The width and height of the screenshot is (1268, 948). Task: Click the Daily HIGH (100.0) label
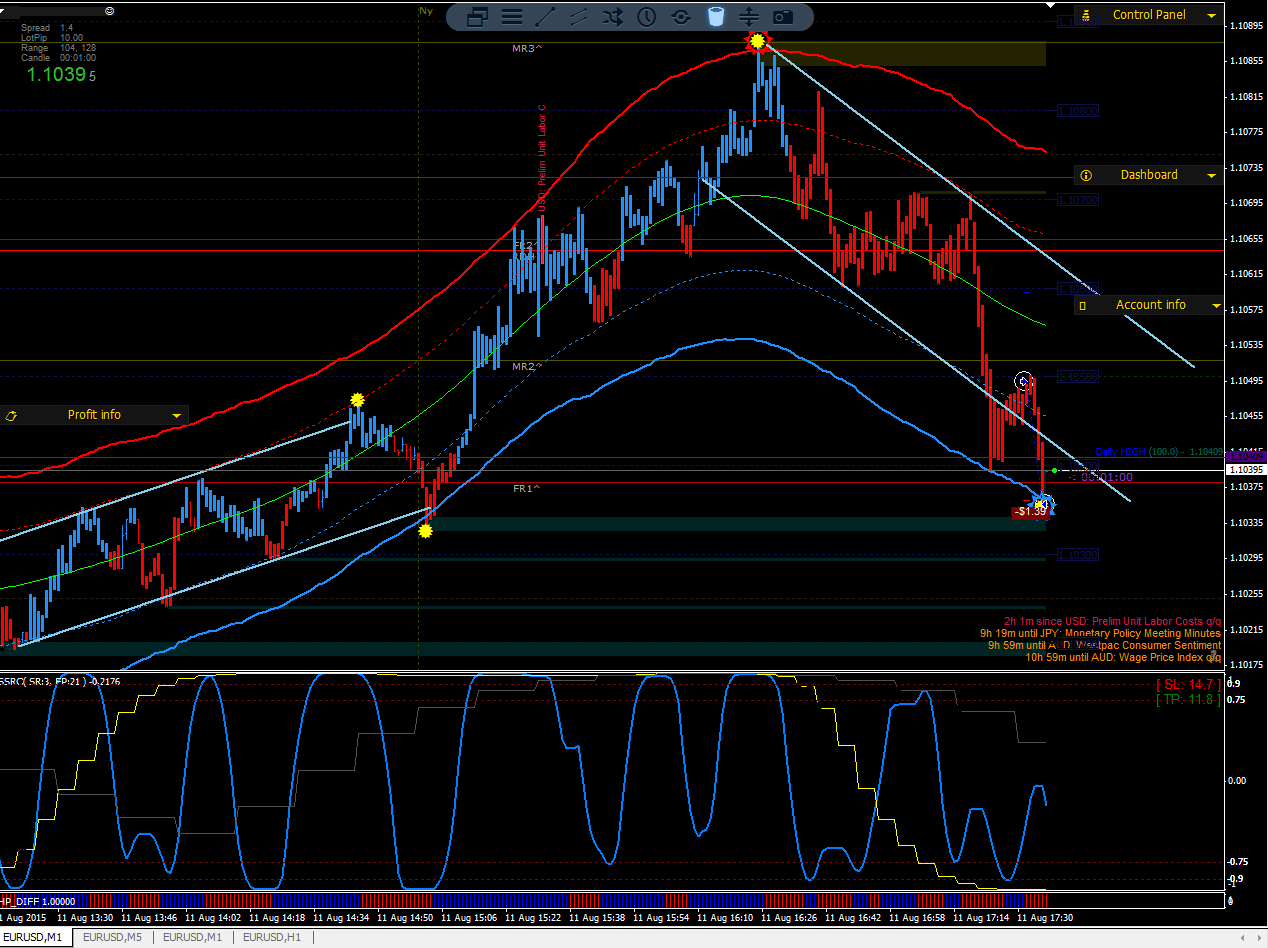(1158, 452)
